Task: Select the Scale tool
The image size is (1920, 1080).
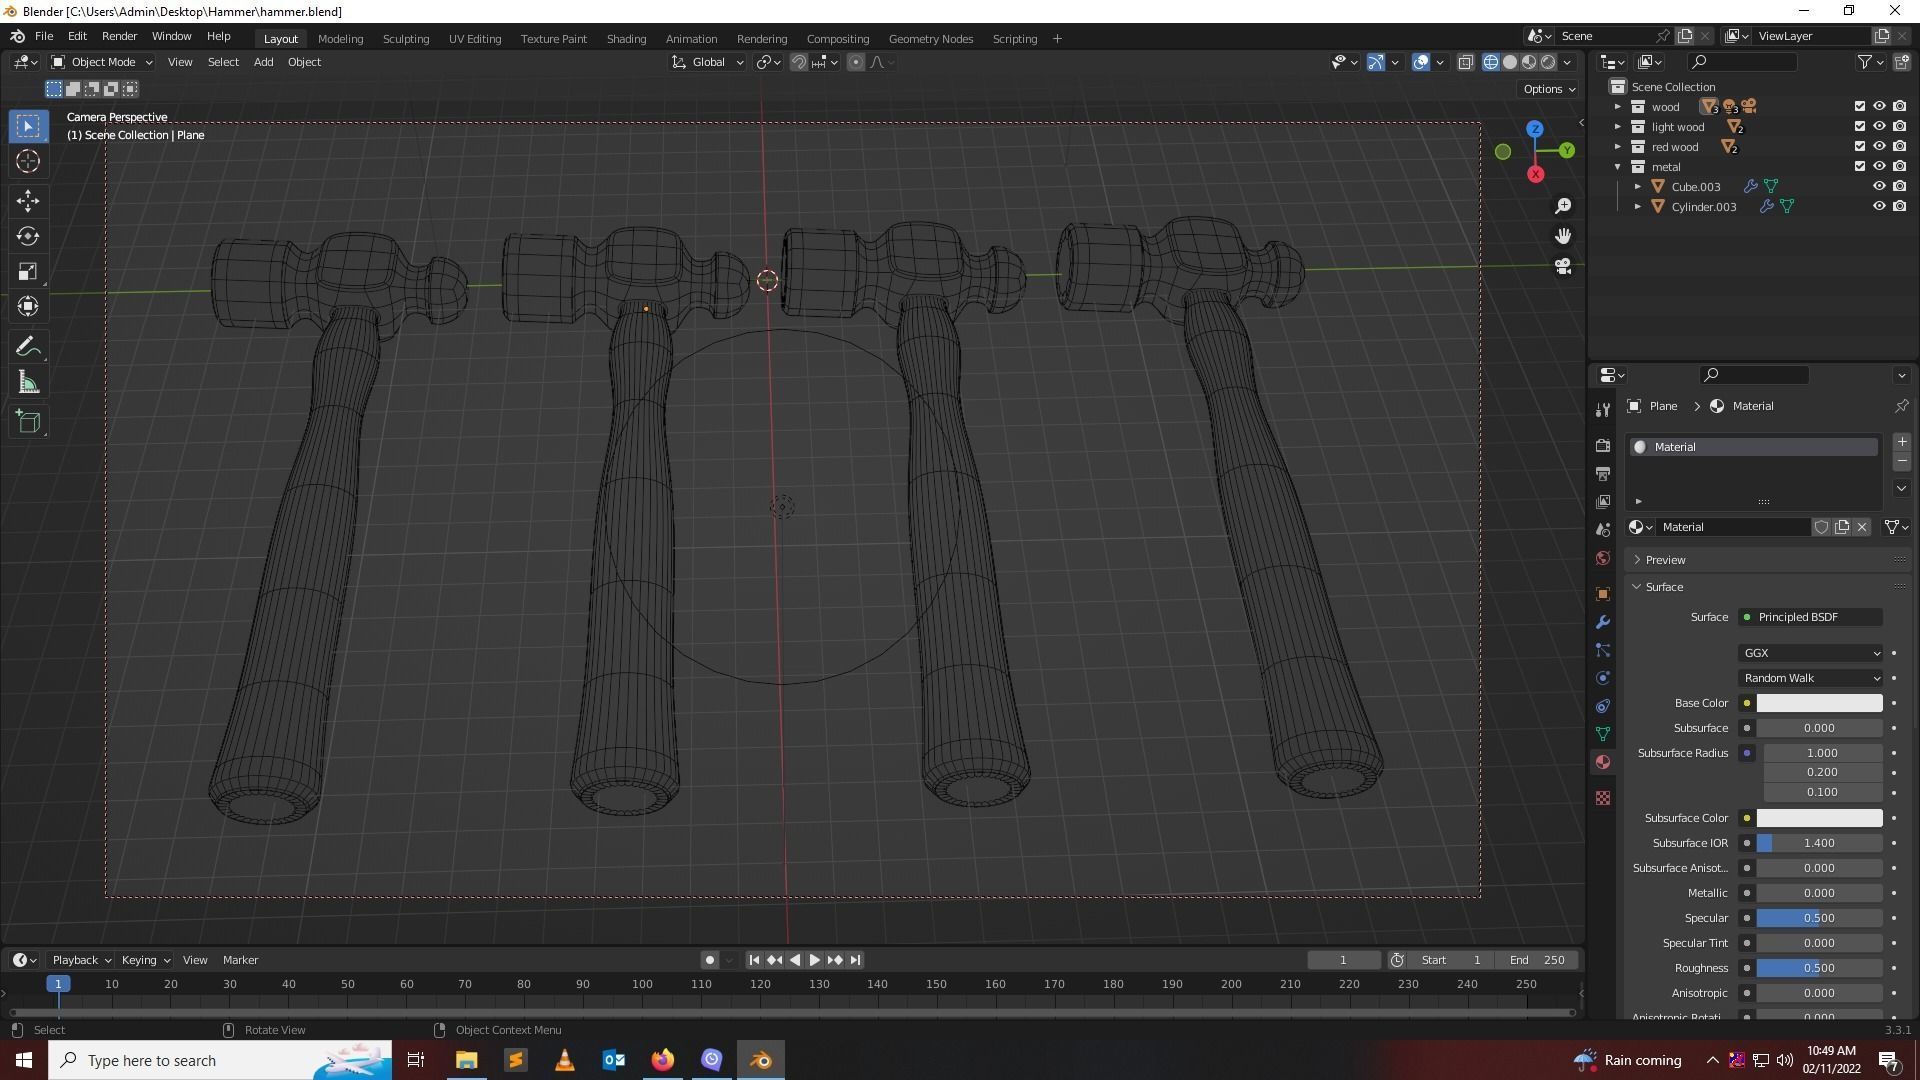Action: coord(28,271)
